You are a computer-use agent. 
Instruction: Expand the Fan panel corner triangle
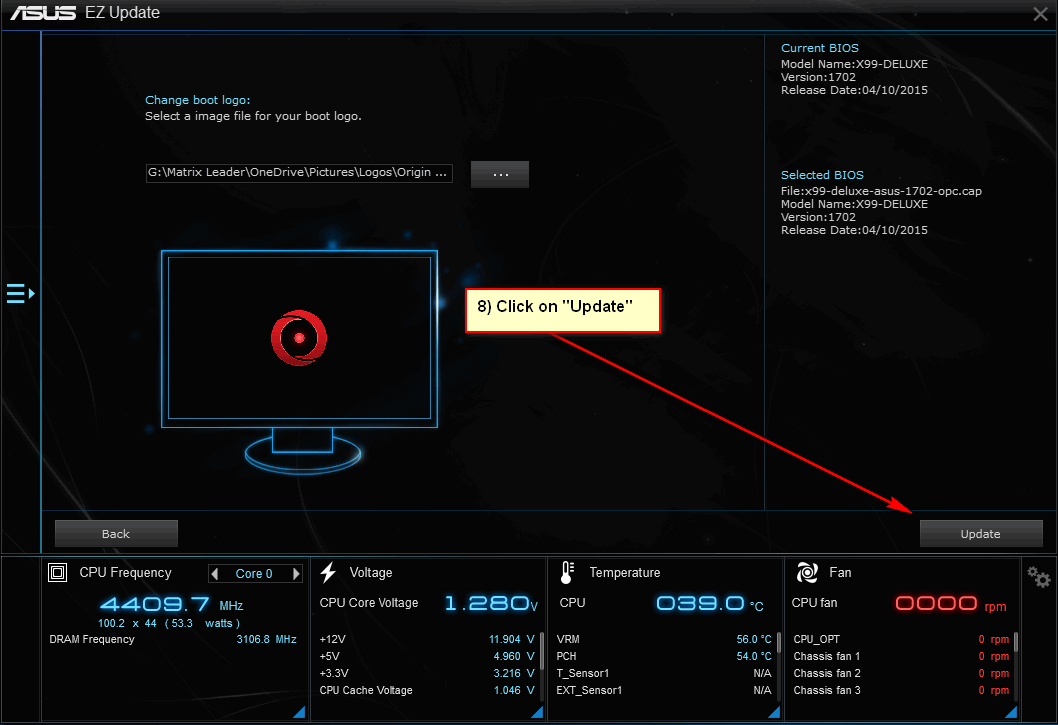pyautogui.click(x=1011, y=712)
